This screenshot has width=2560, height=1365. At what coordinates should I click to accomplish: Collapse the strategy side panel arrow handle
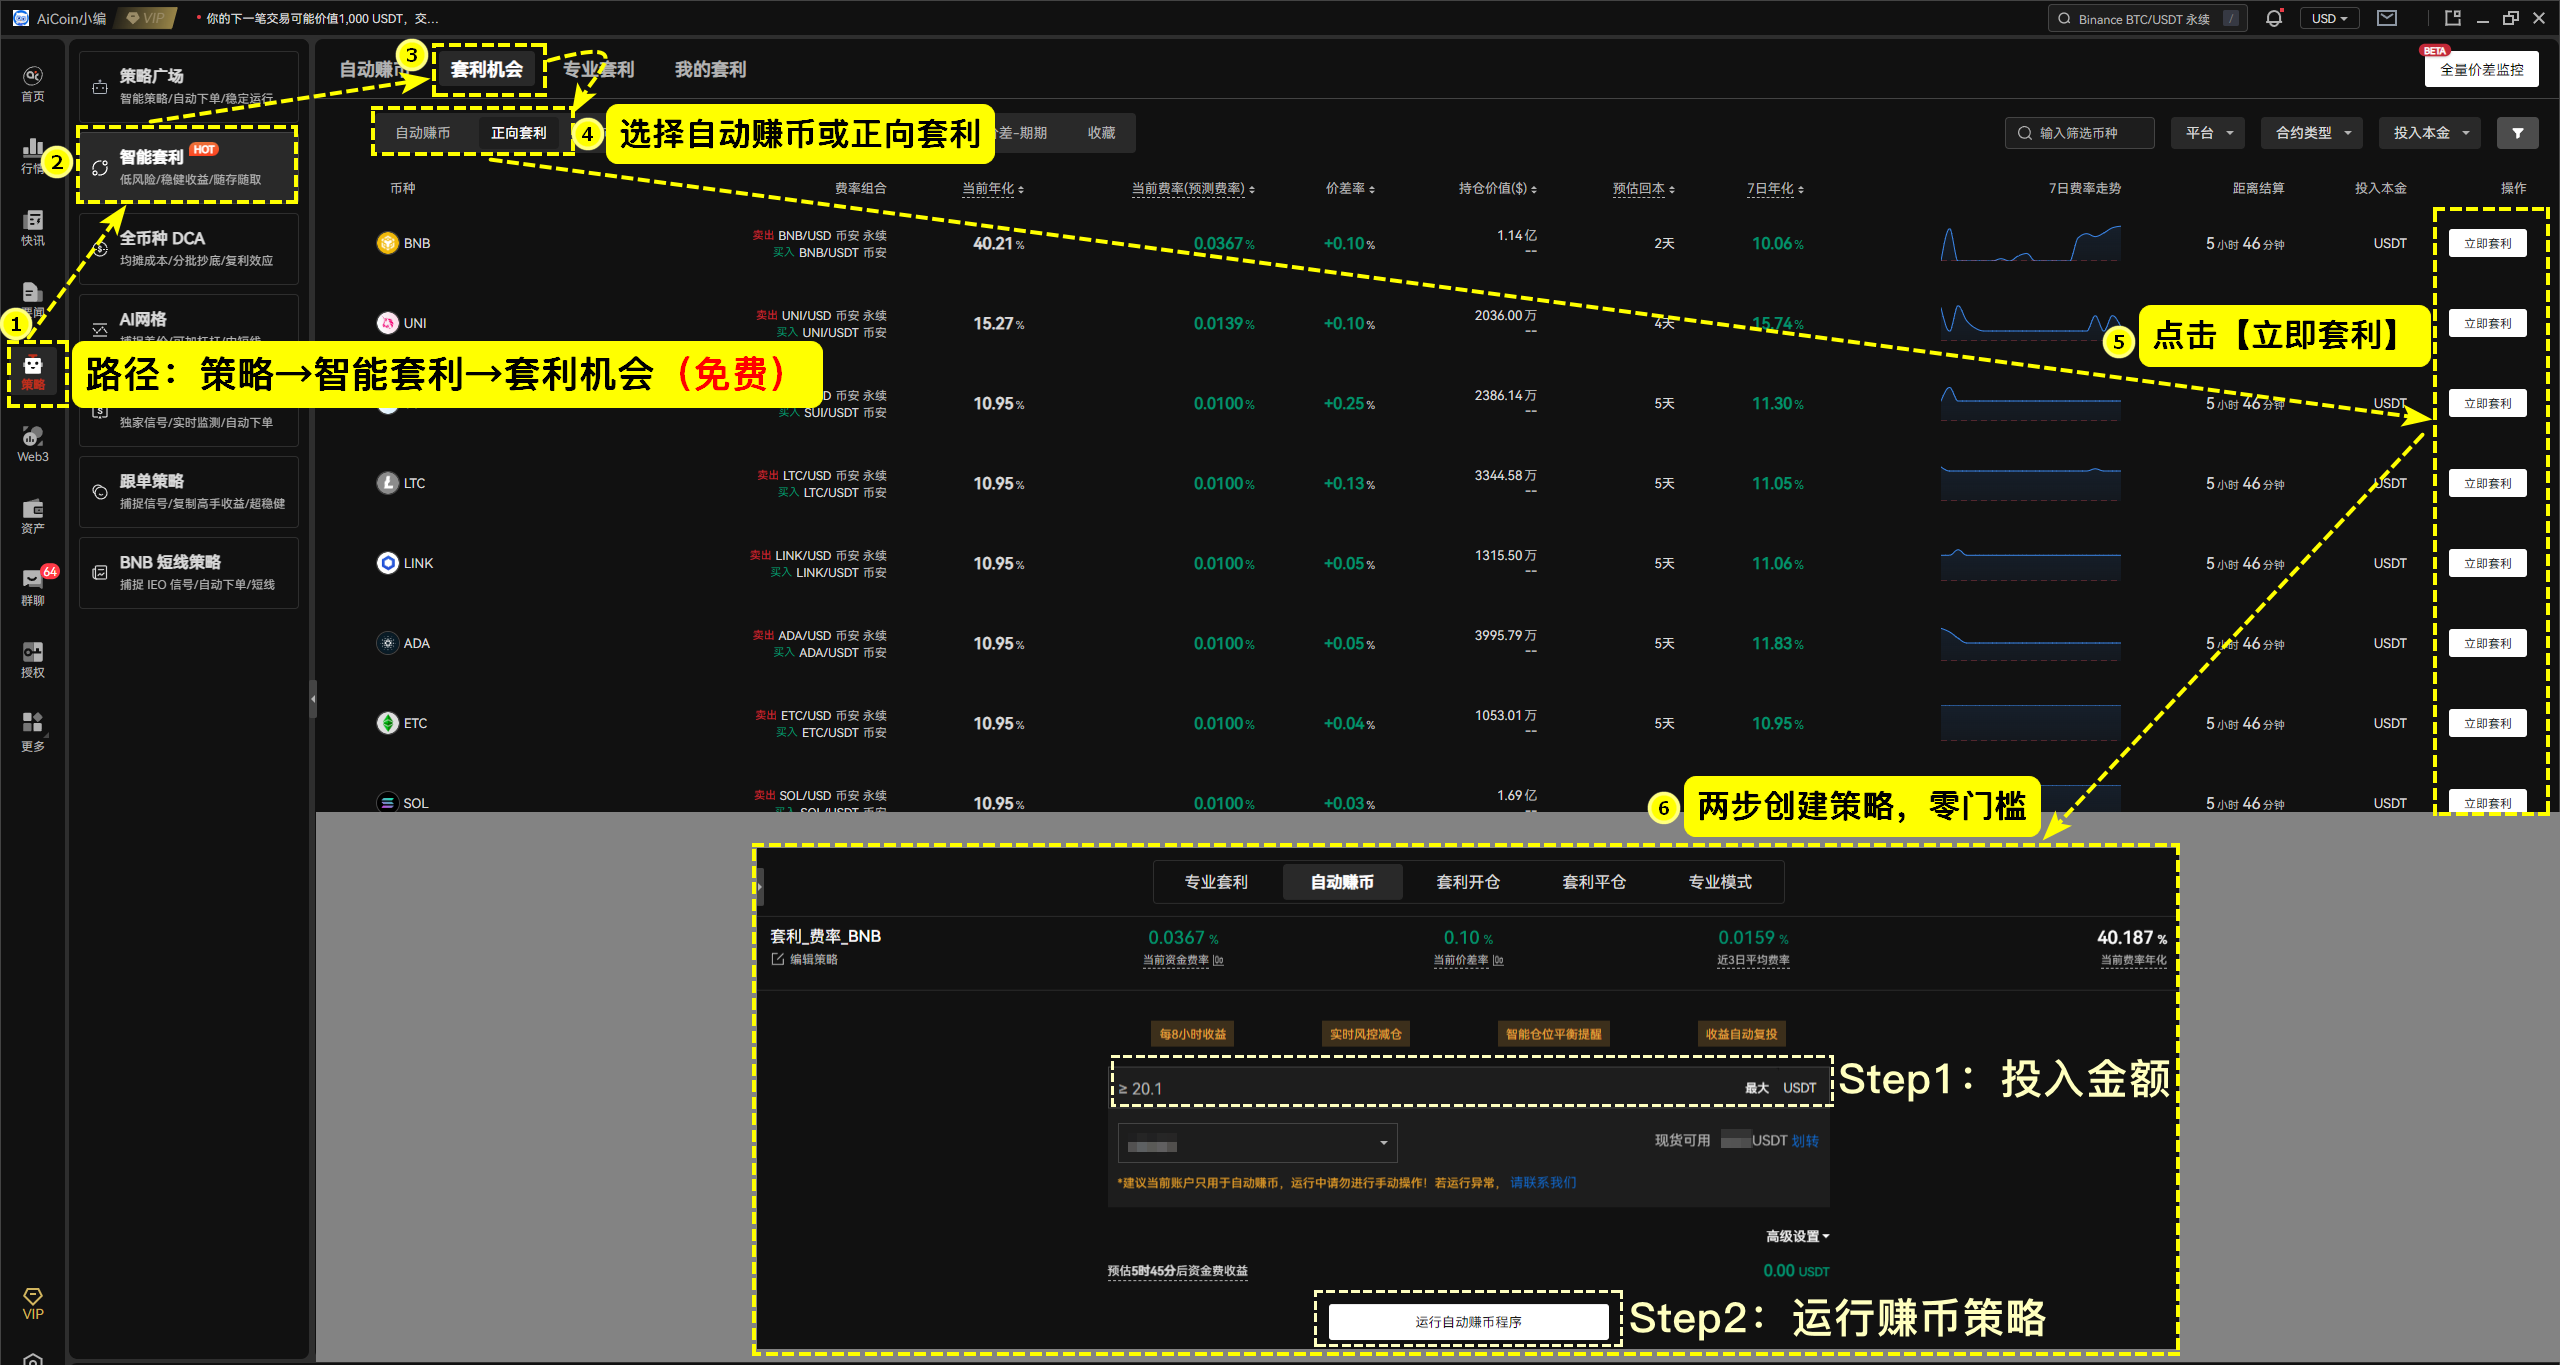pyautogui.click(x=313, y=699)
